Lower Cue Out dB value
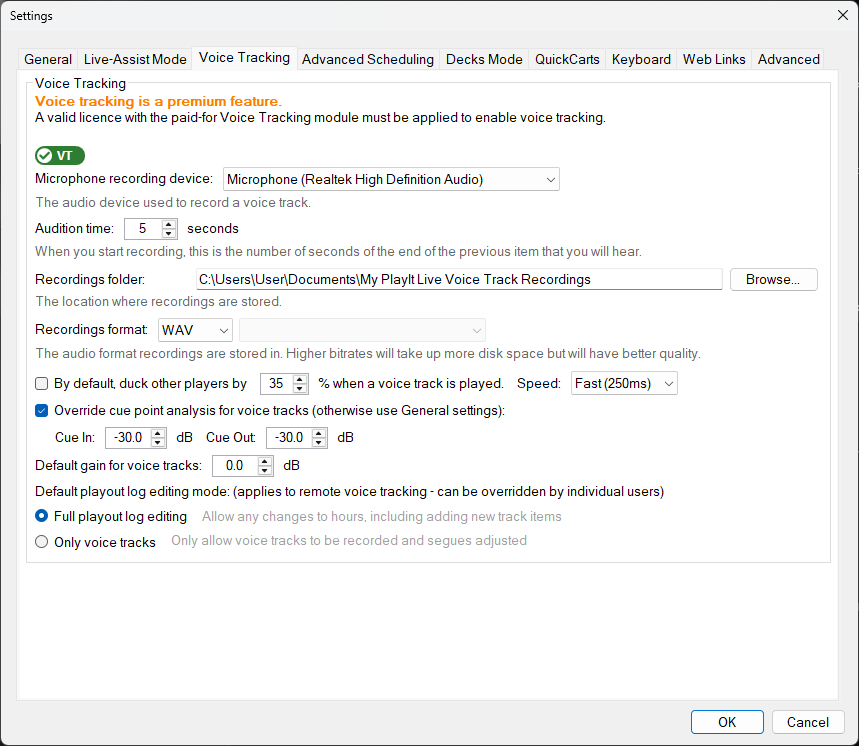Screen dimensions: 859x746 (x=319, y=443)
